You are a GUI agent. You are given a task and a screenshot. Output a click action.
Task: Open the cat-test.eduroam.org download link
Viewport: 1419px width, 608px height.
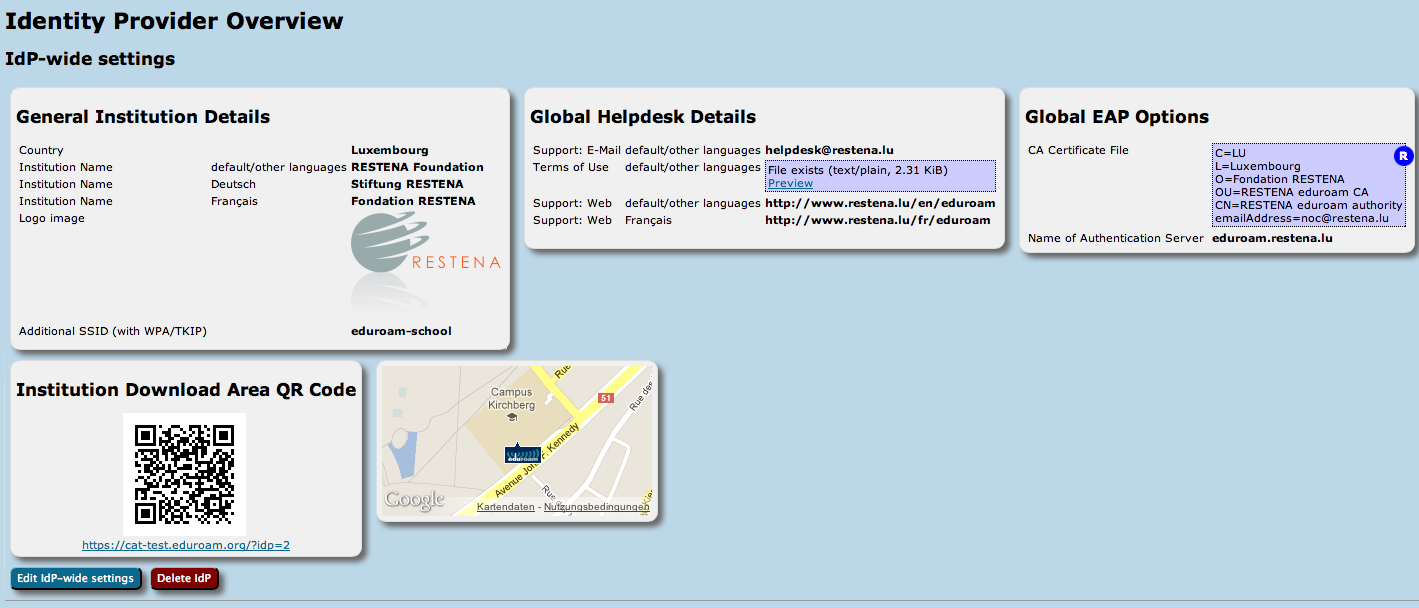pos(186,545)
